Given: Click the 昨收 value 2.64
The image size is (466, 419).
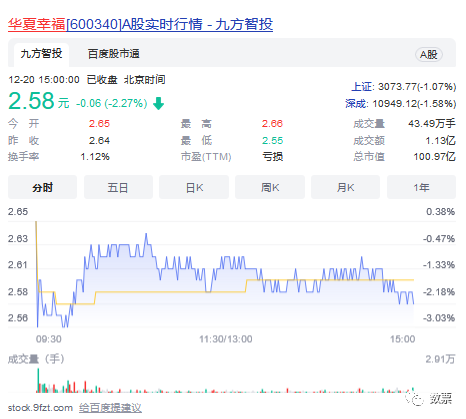Looking at the screenshot, I should [x=99, y=140].
